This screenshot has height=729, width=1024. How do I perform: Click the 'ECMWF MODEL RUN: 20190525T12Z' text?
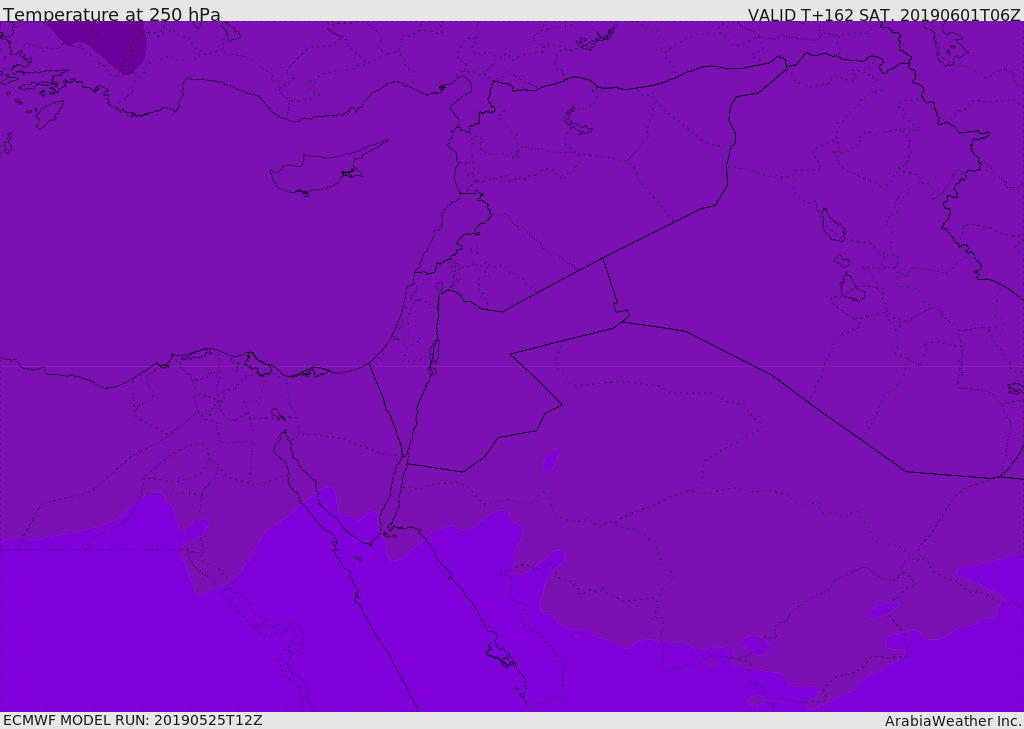[133, 720]
